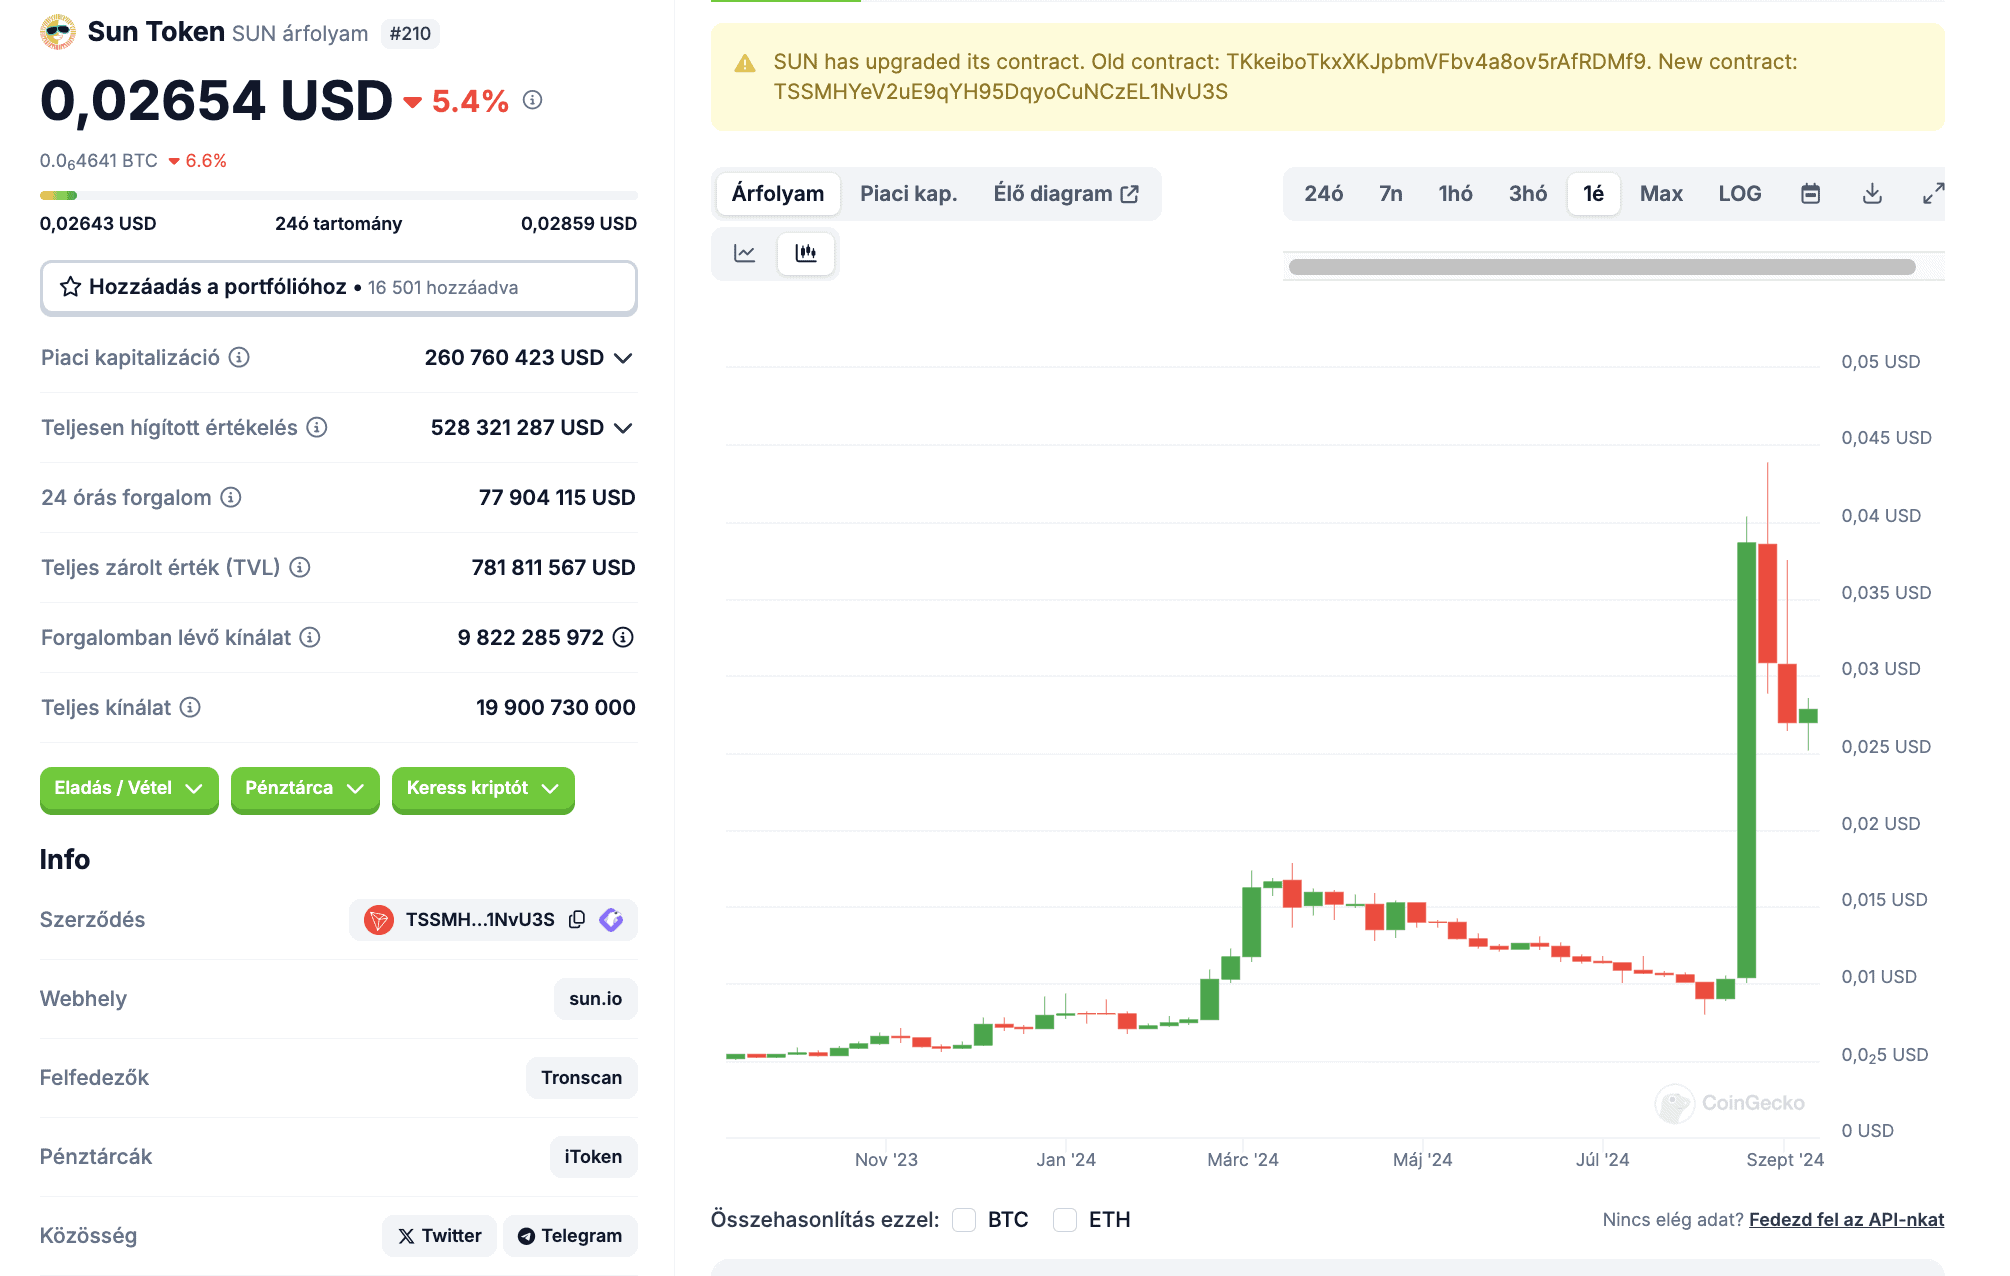Click the 0,02654 USD price text
The width and height of the screenshot is (2010, 1276).
[217, 101]
